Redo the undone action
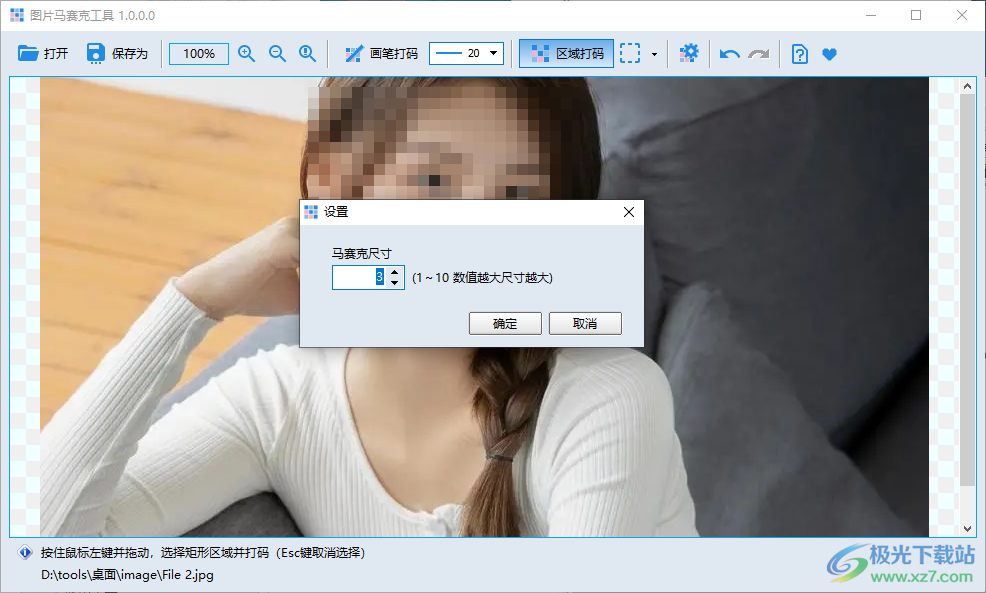This screenshot has height=593, width=986. [759, 54]
